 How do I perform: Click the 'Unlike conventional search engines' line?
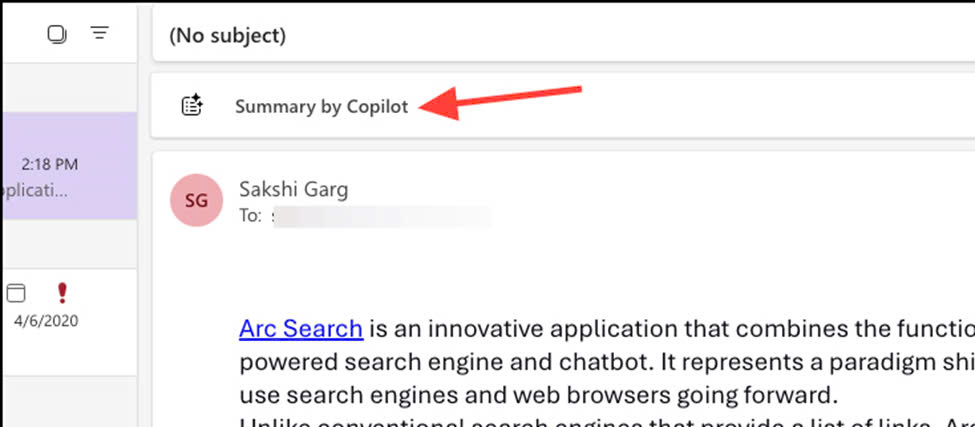[x=607, y=422]
